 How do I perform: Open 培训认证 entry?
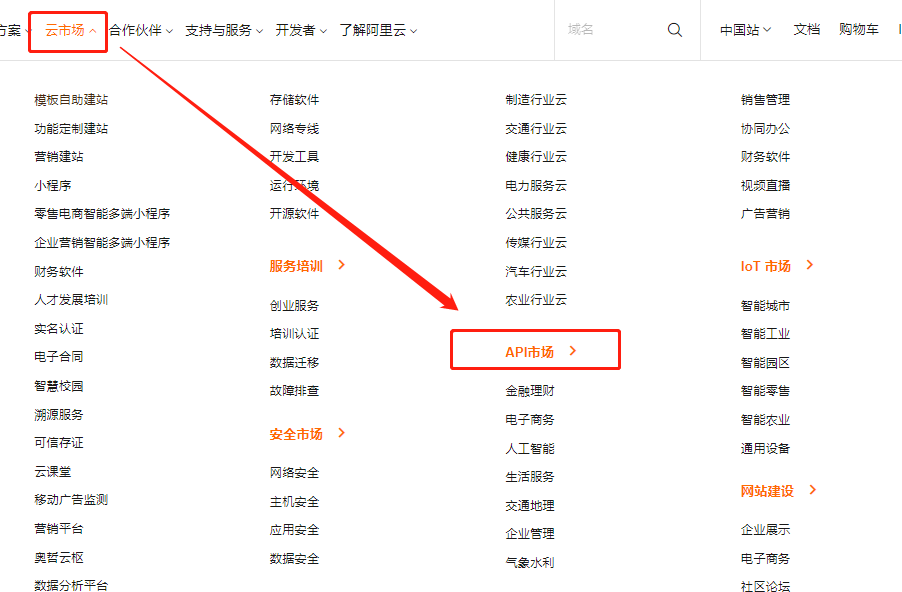[294, 334]
